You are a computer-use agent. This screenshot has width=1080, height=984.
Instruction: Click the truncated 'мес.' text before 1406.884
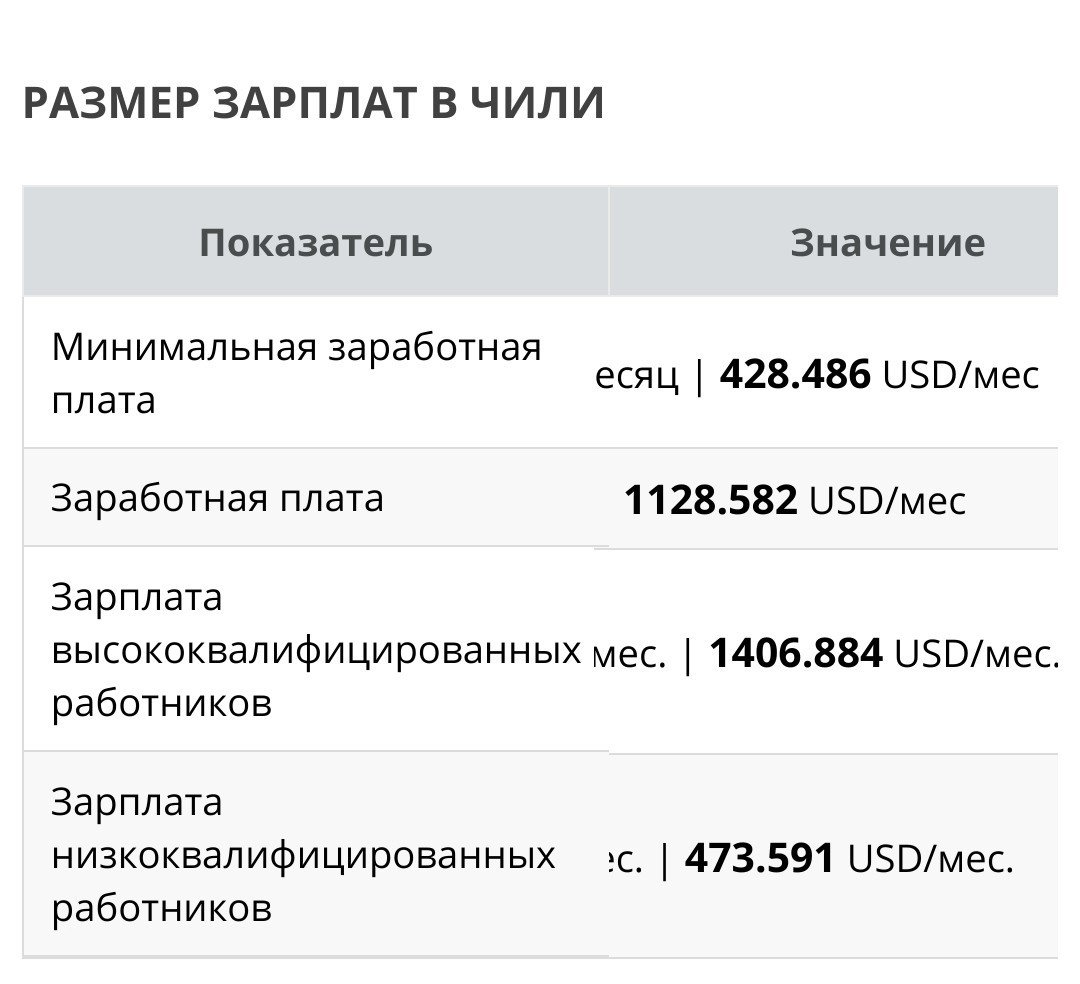pyautogui.click(x=630, y=654)
